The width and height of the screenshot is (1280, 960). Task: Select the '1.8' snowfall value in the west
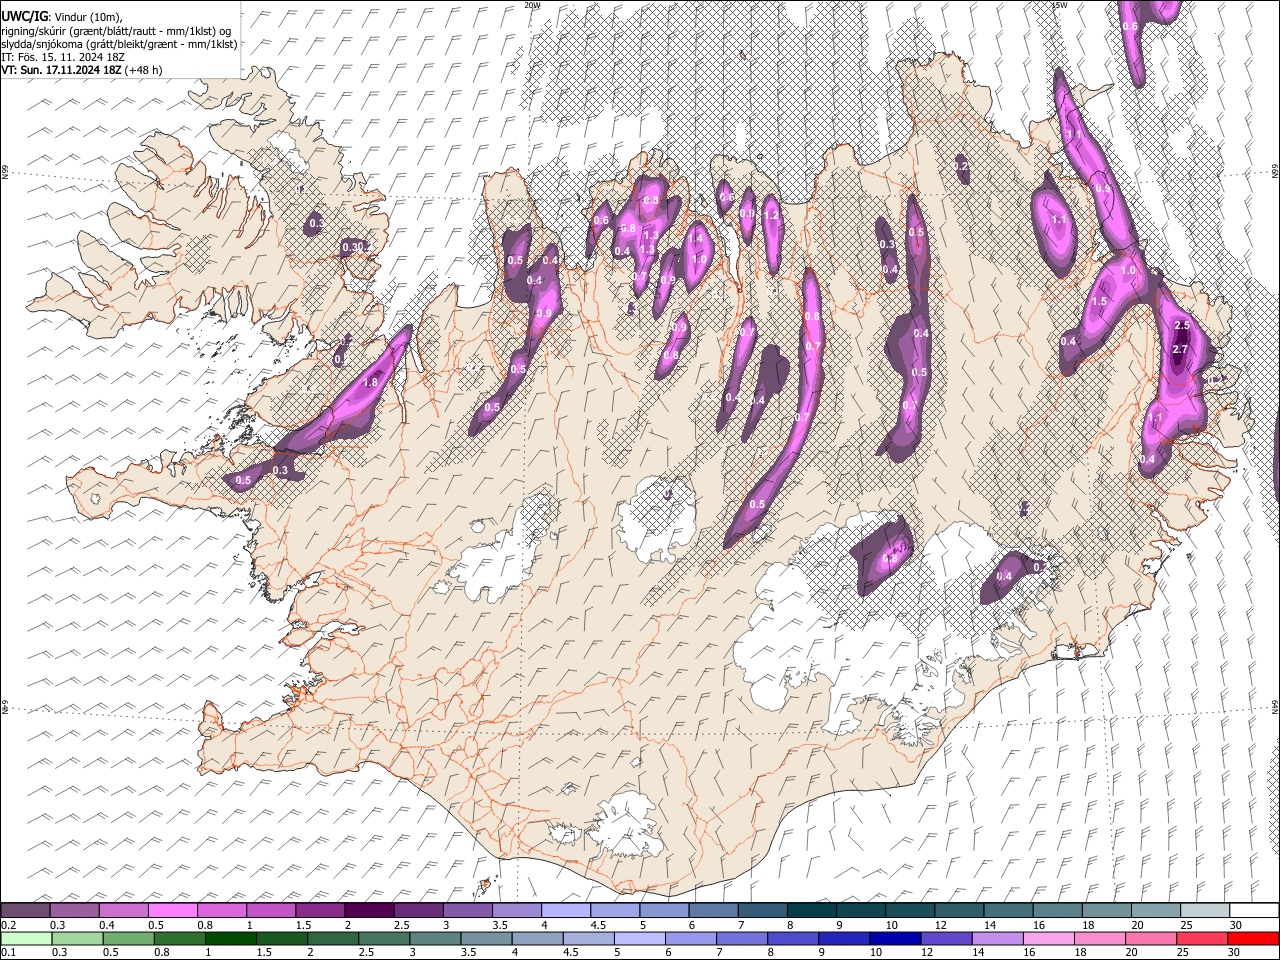pyautogui.click(x=370, y=383)
